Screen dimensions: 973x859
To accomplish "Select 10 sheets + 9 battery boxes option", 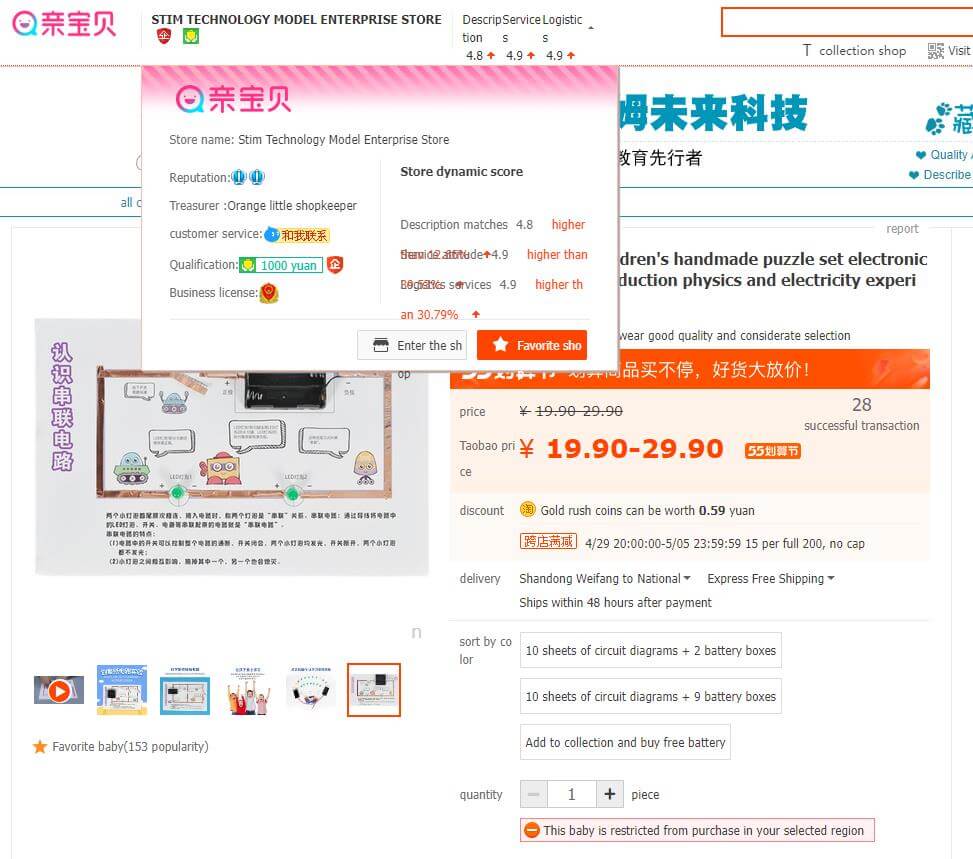I will 650,696.
